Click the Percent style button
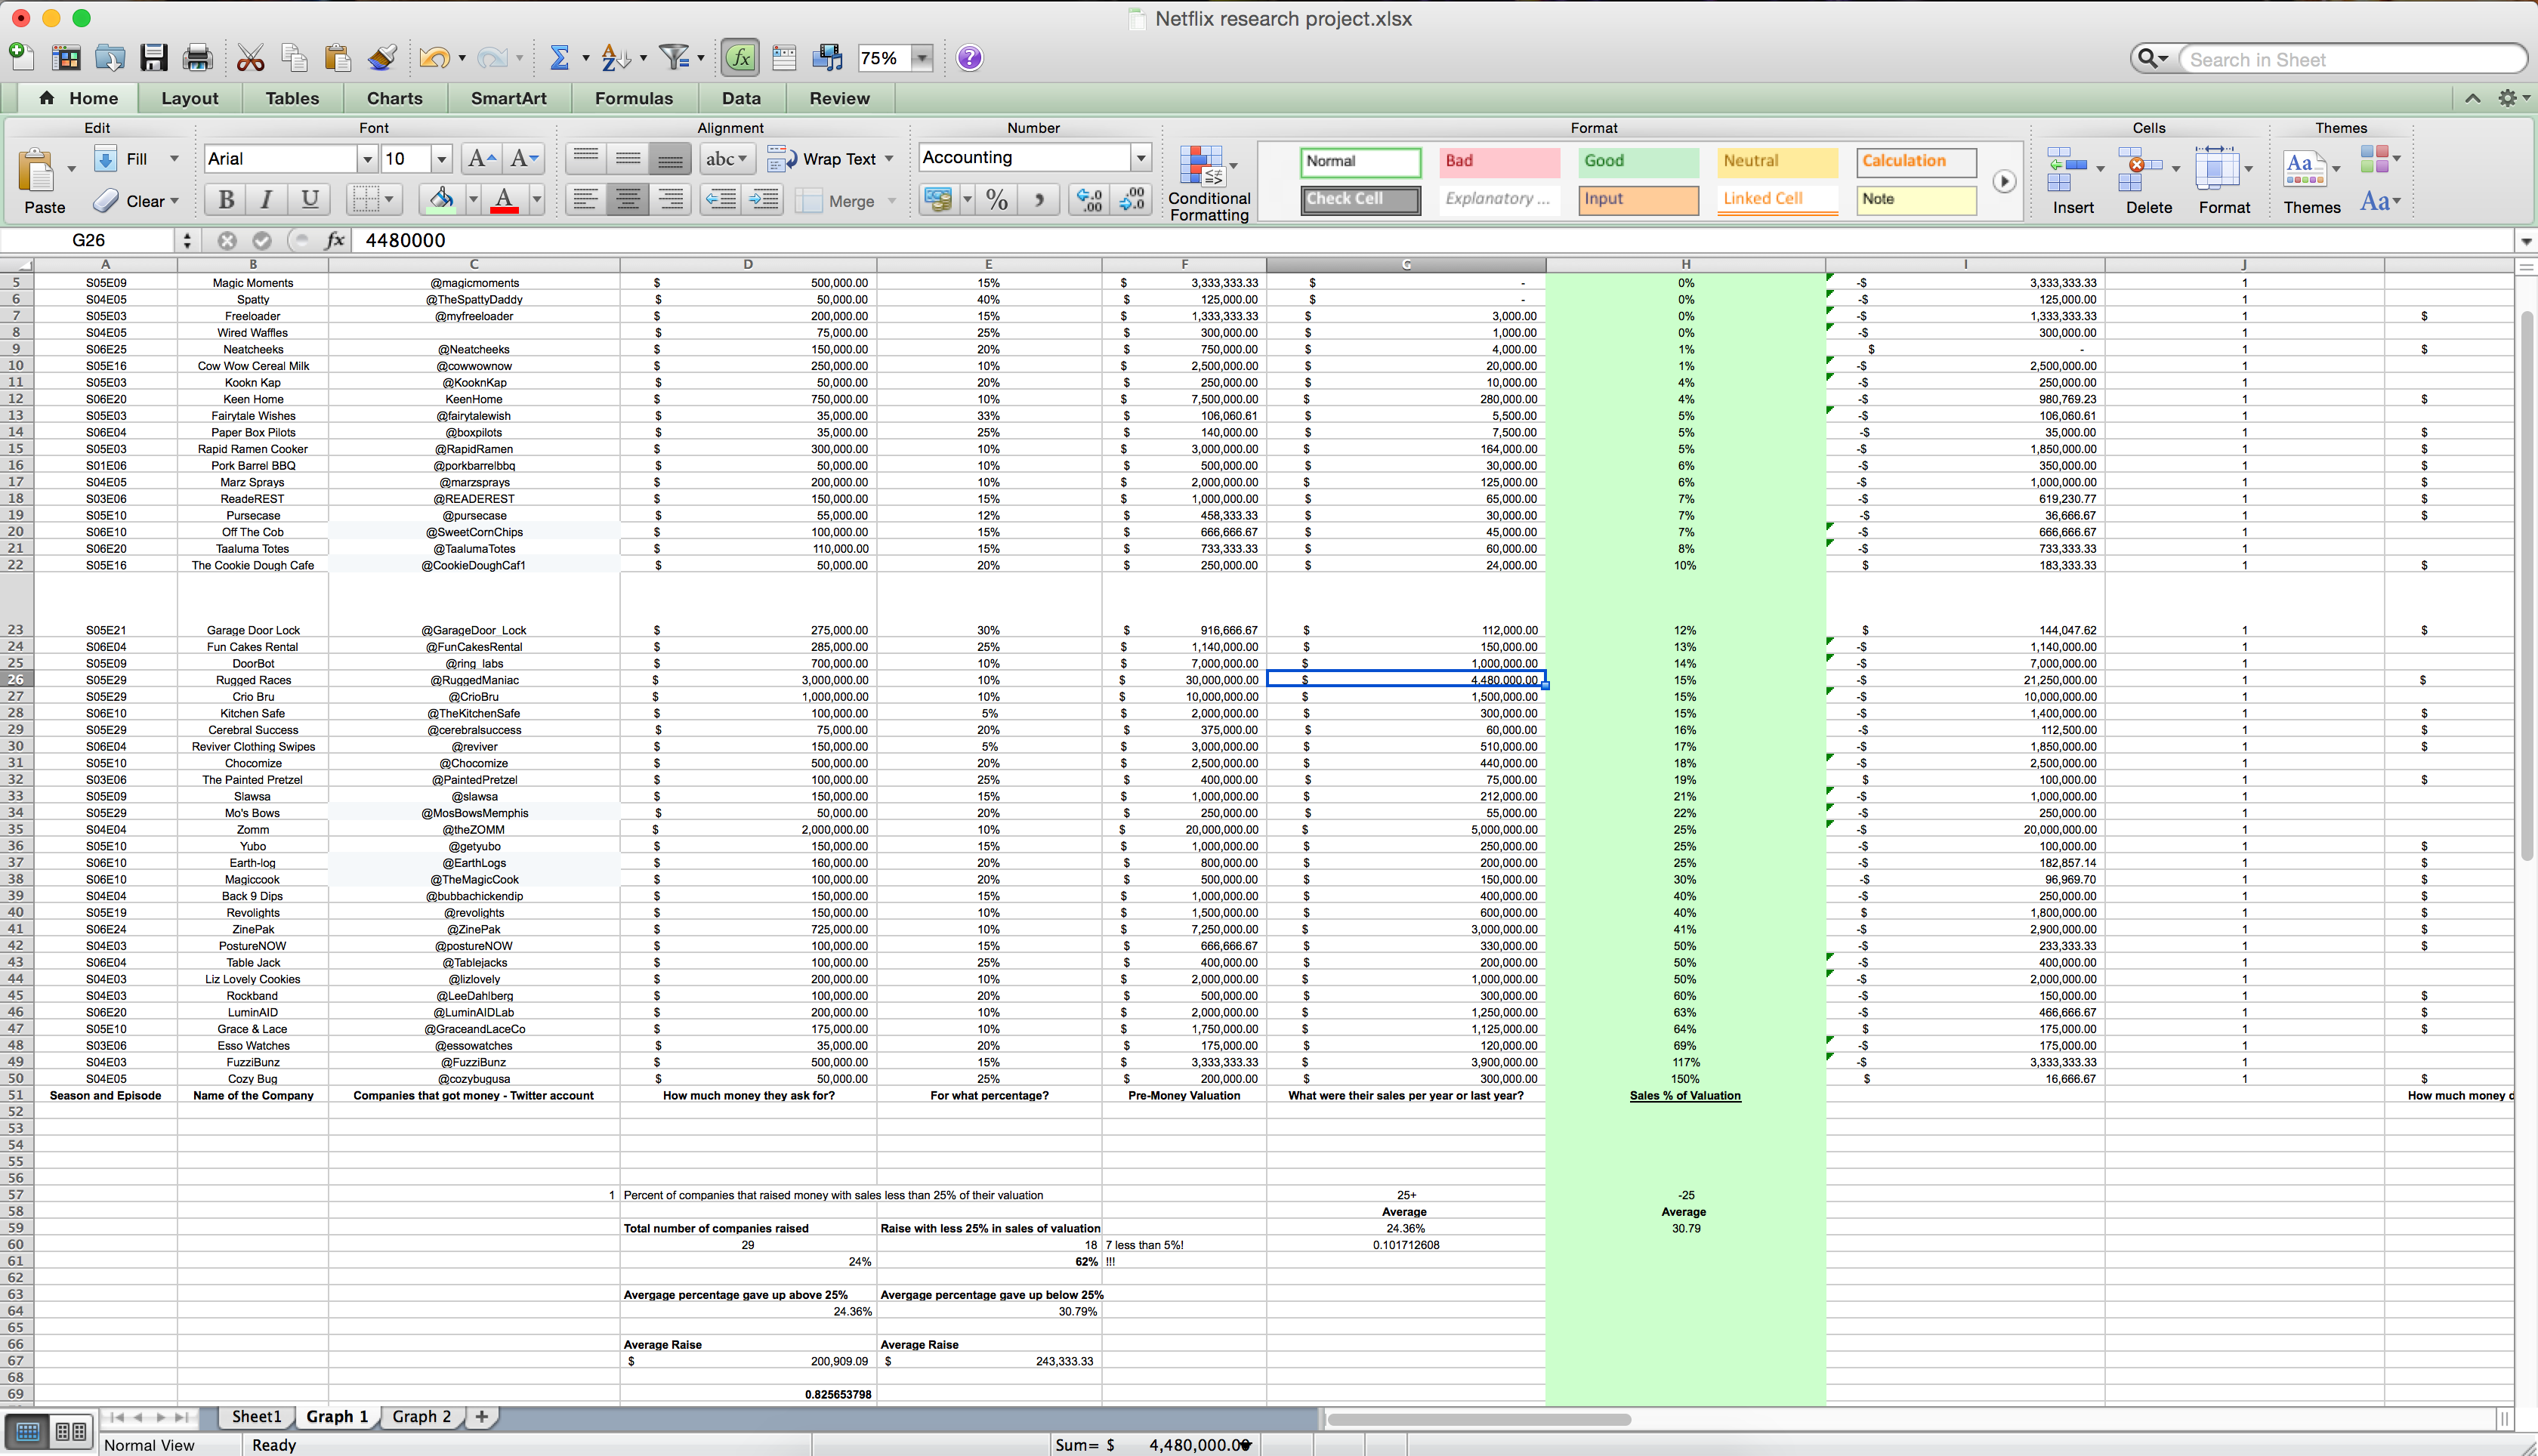2538x1456 pixels. coord(997,200)
